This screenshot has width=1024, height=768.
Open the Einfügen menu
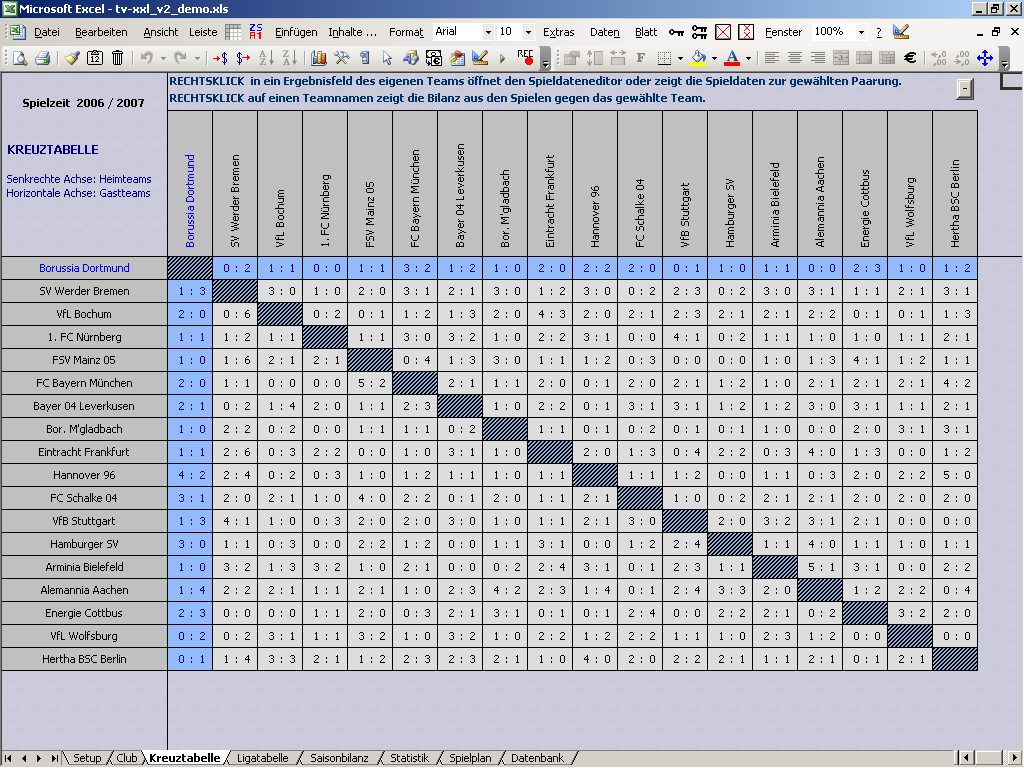click(x=296, y=32)
